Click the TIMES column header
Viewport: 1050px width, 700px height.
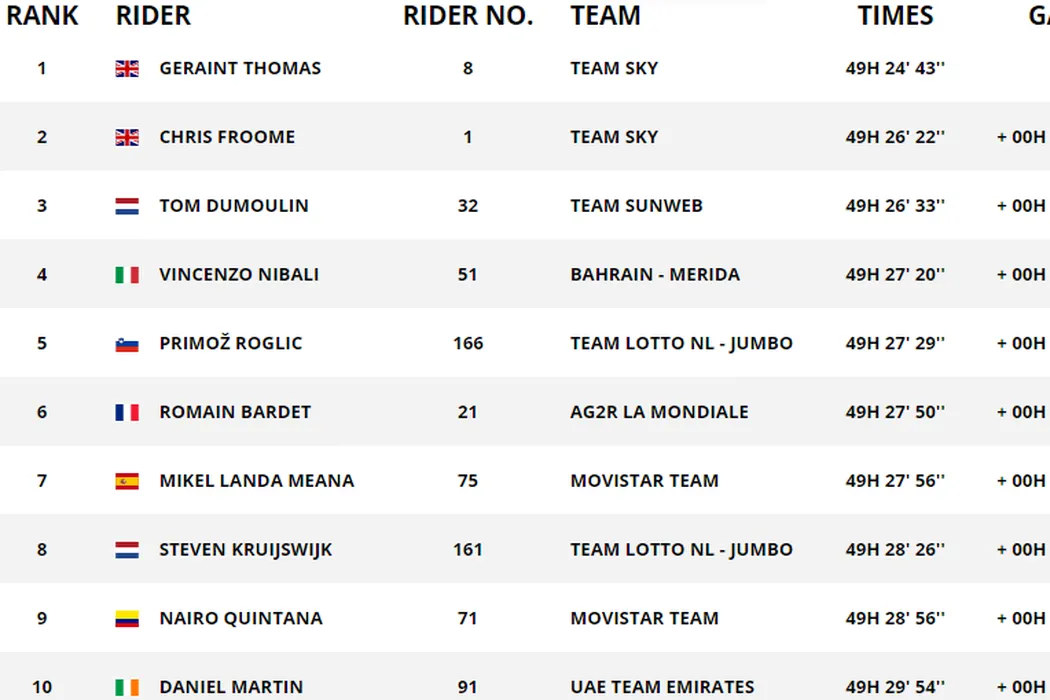coord(895,16)
